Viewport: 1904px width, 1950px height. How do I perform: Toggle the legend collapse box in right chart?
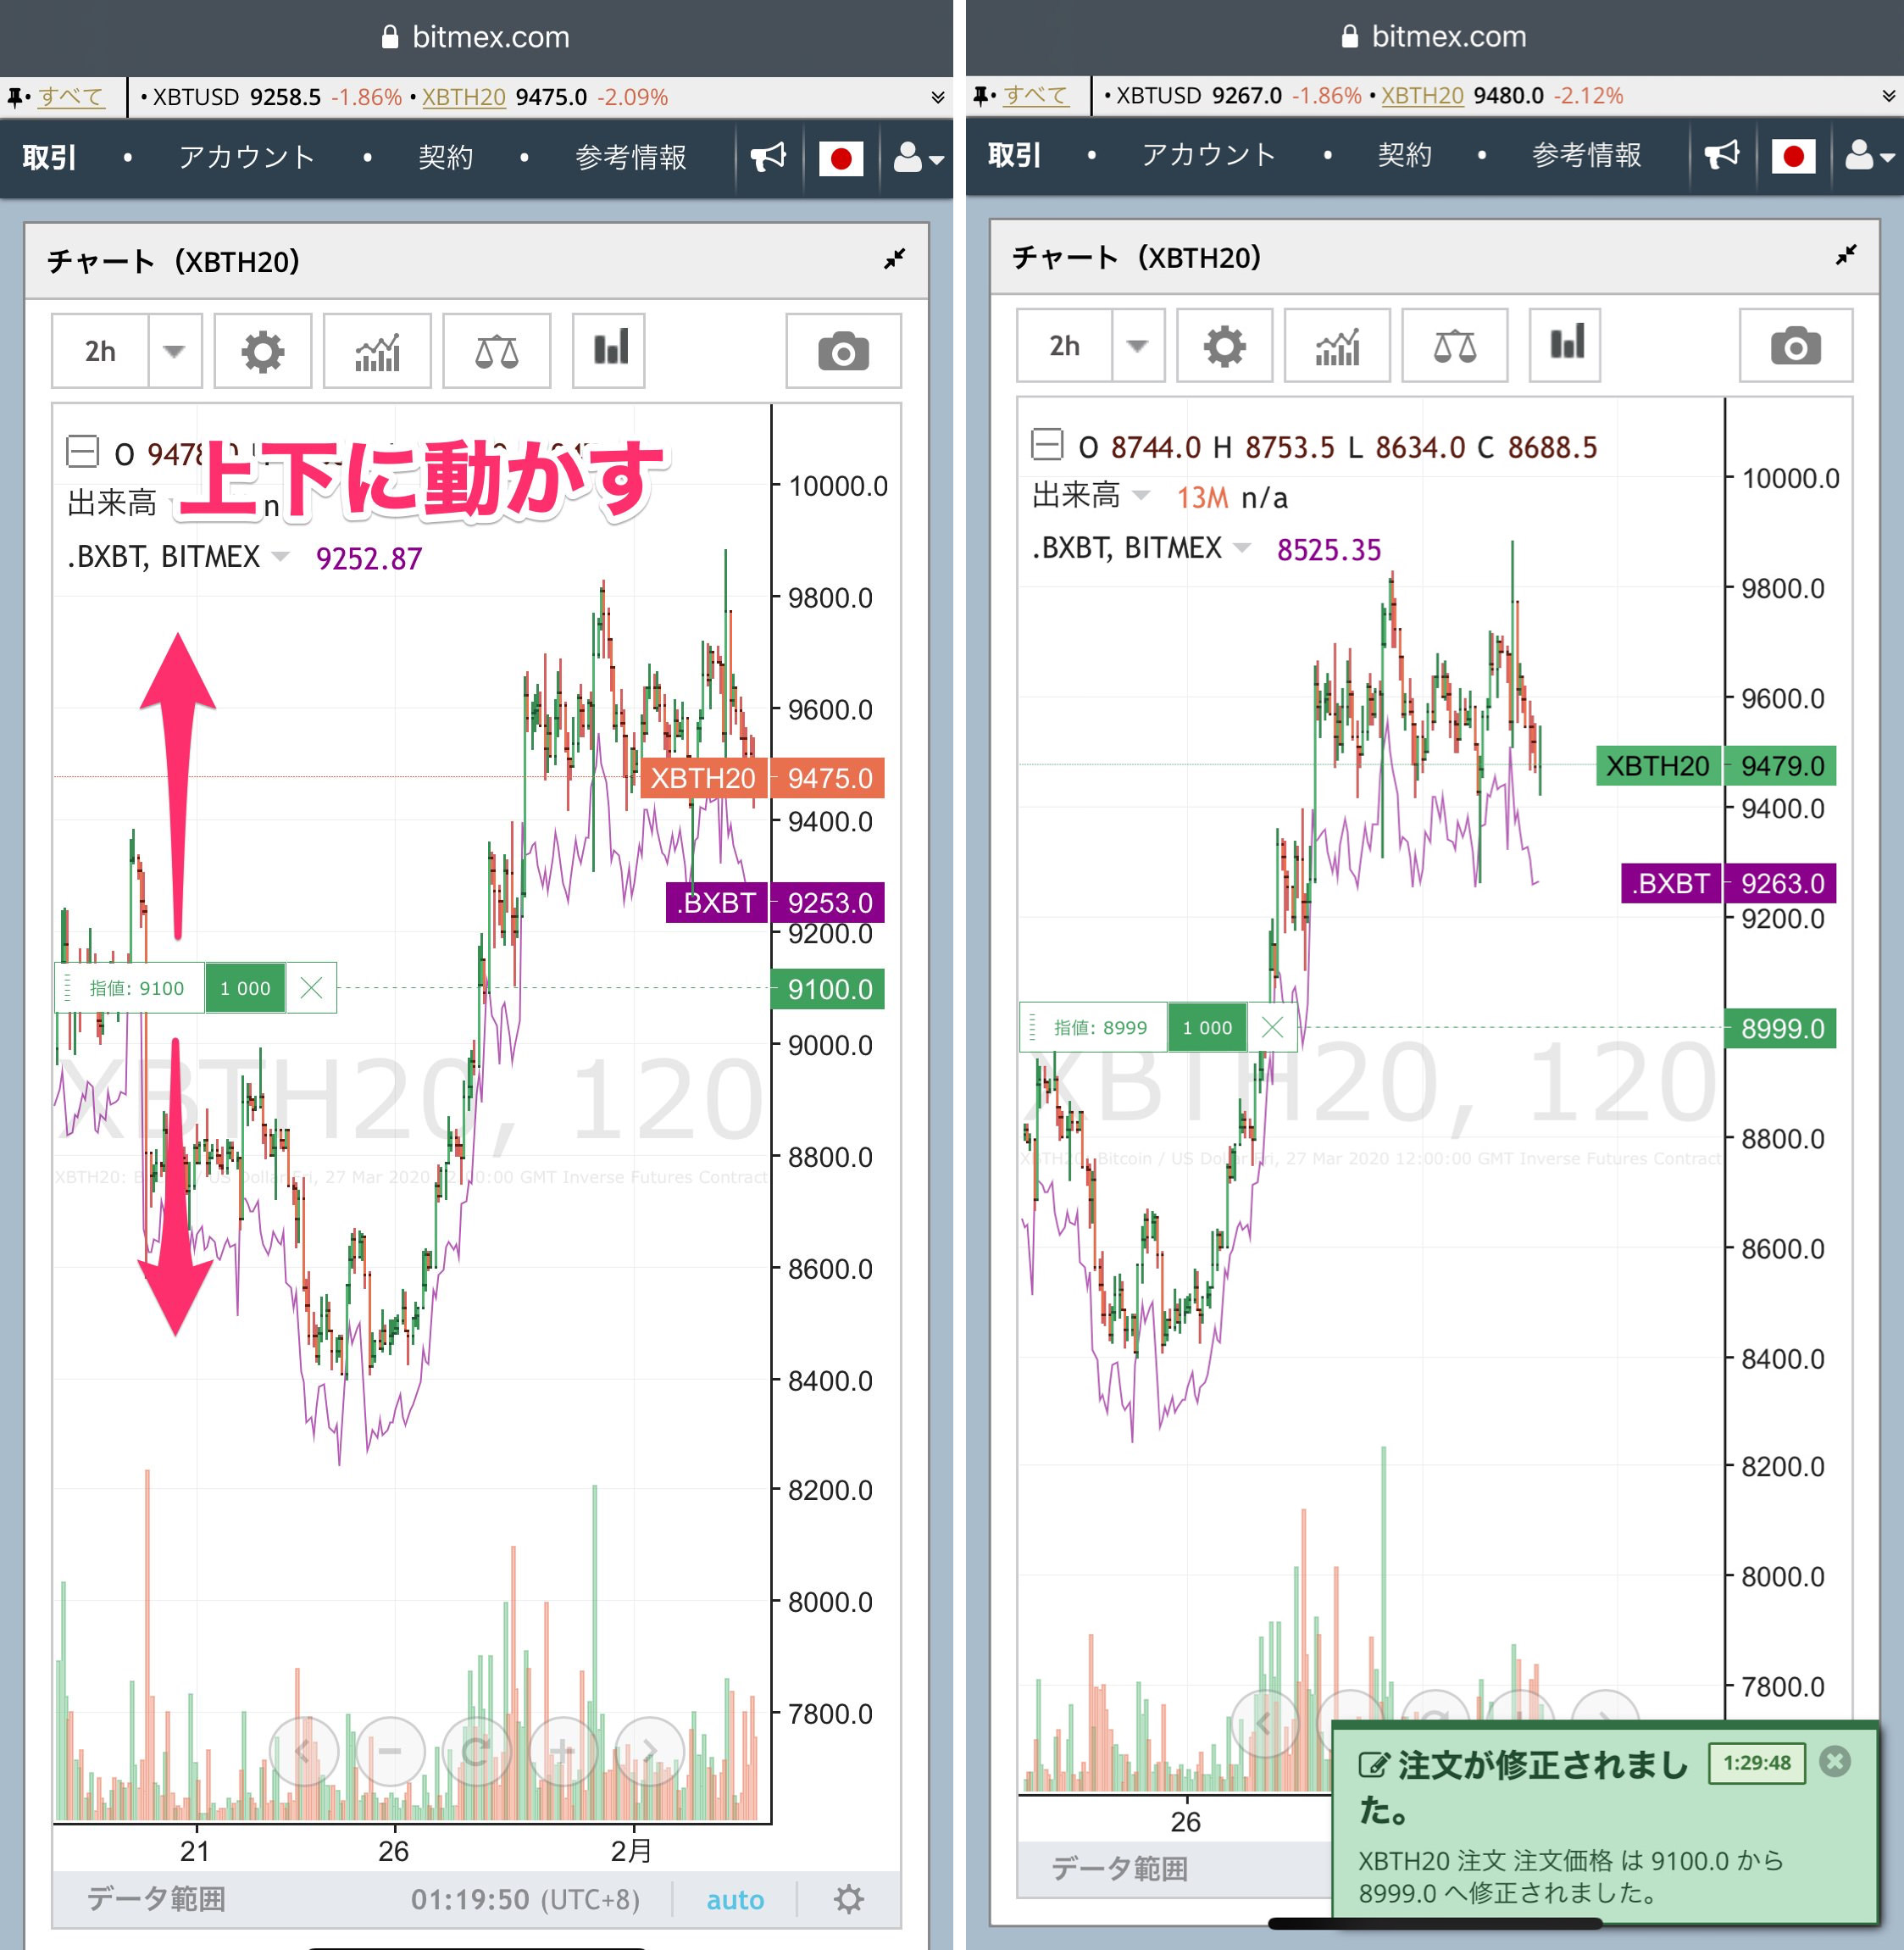pyautogui.click(x=1046, y=444)
